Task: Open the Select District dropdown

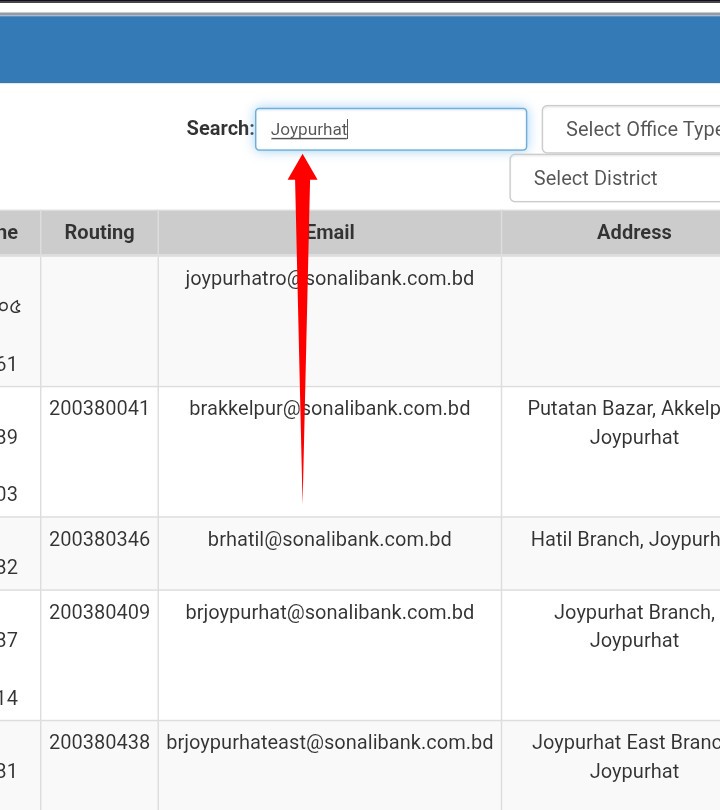Action: 615,178
